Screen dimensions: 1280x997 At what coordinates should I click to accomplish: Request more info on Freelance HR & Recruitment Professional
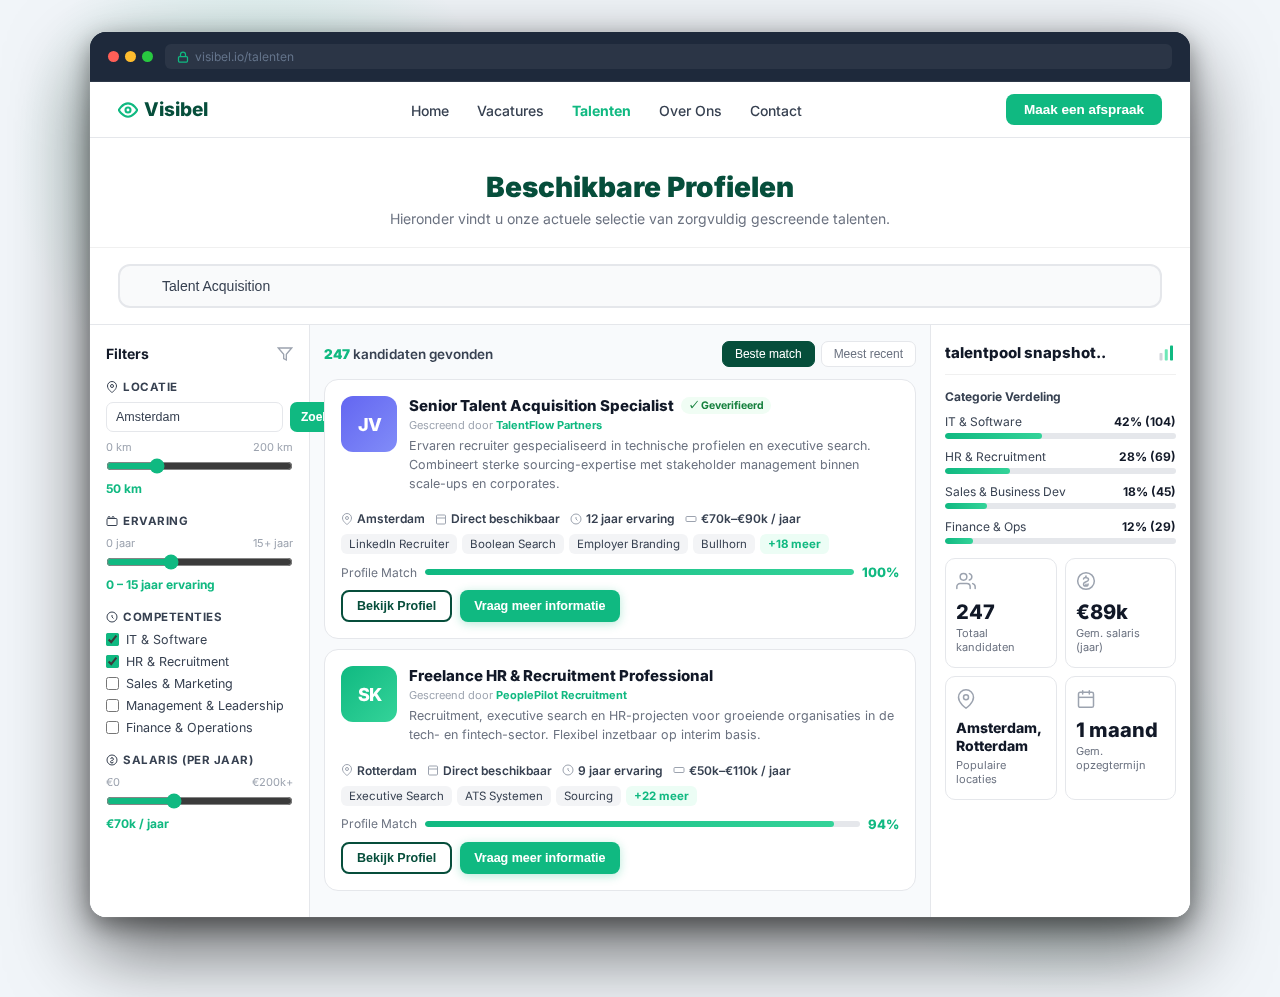pos(540,858)
